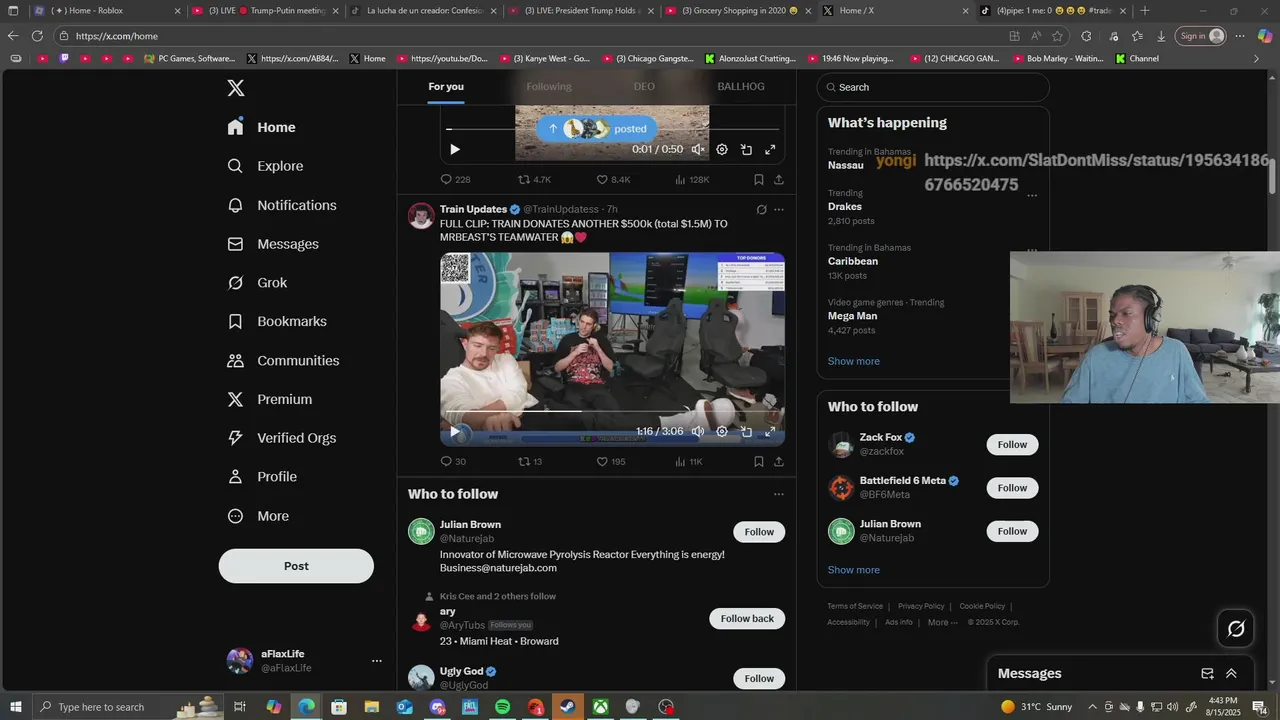Switch to the DEO timeline tab
This screenshot has width=1280, height=720.
644,87
